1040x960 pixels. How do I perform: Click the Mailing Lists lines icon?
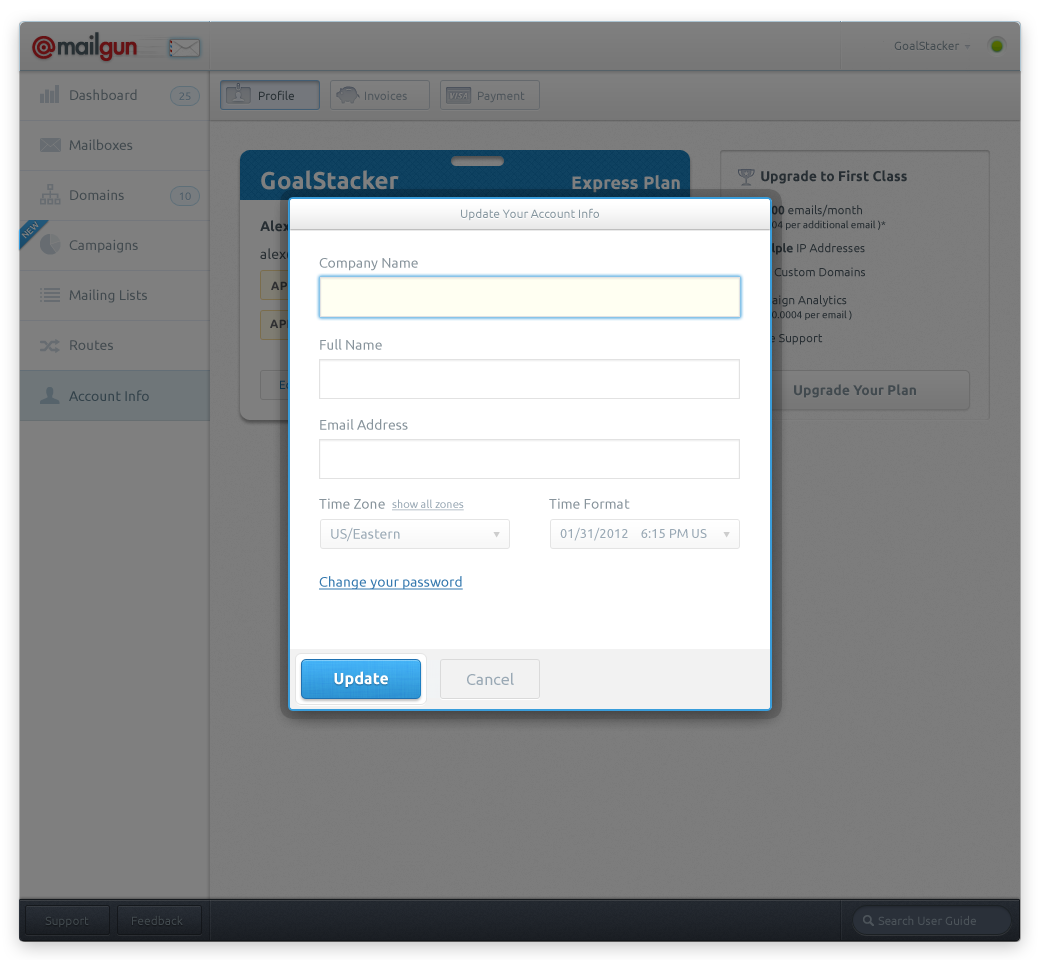[x=50, y=295]
